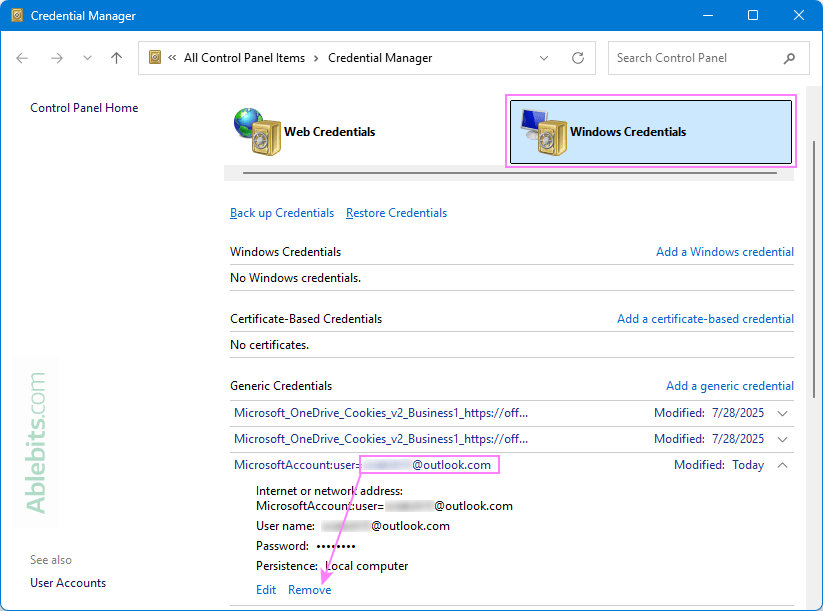Click the MicrosoftAccount:user outlook.com entry
The image size is (823, 611).
click(x=362, y=465)
